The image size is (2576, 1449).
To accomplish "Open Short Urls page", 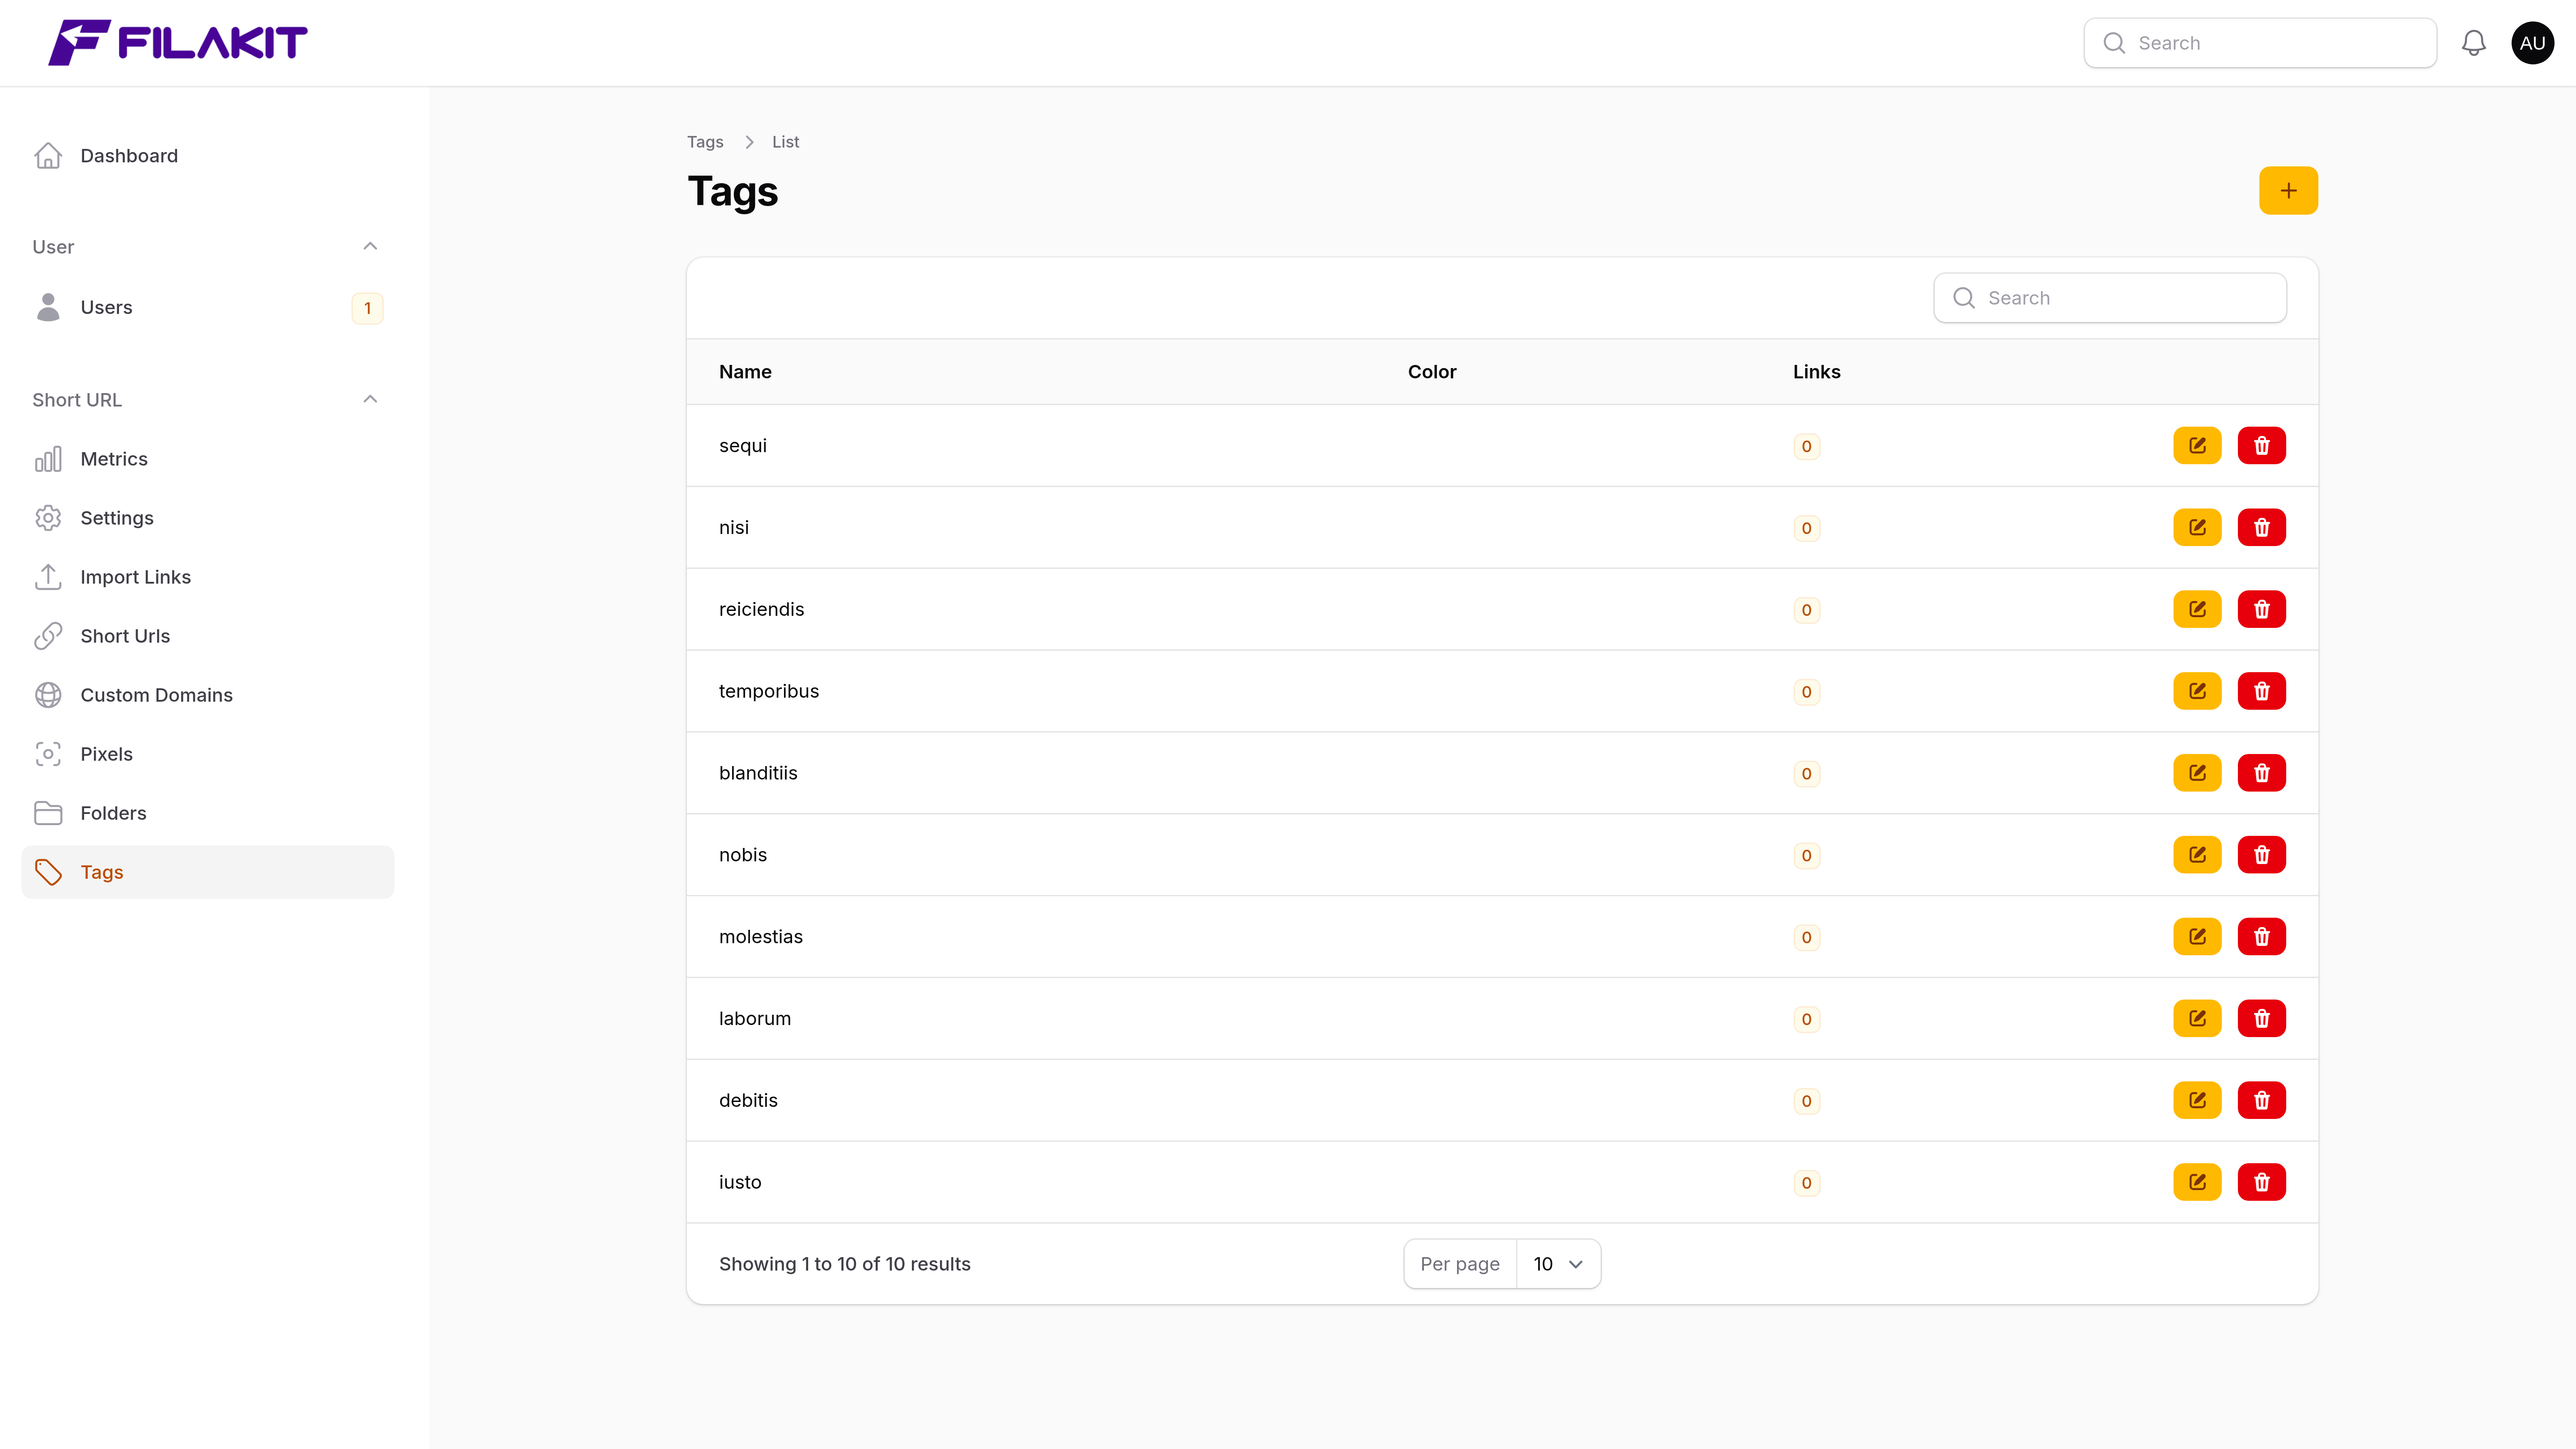I will (207, 636).
